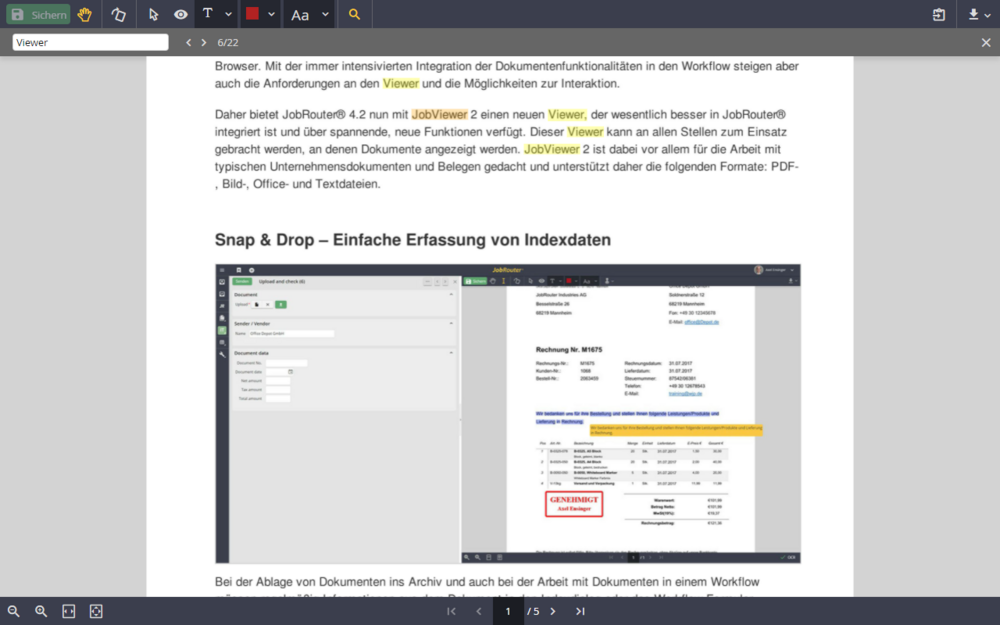Click the Aa font settings icon
Image resolution: width=1000 pixels, height=625 pixels.
(x=300, y=15)
